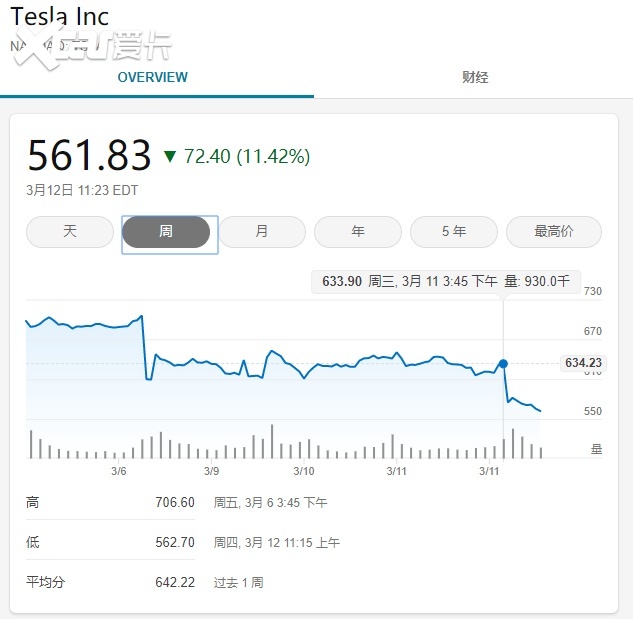
Task: Select the 天 (day) range button
Action: [70, 231]
